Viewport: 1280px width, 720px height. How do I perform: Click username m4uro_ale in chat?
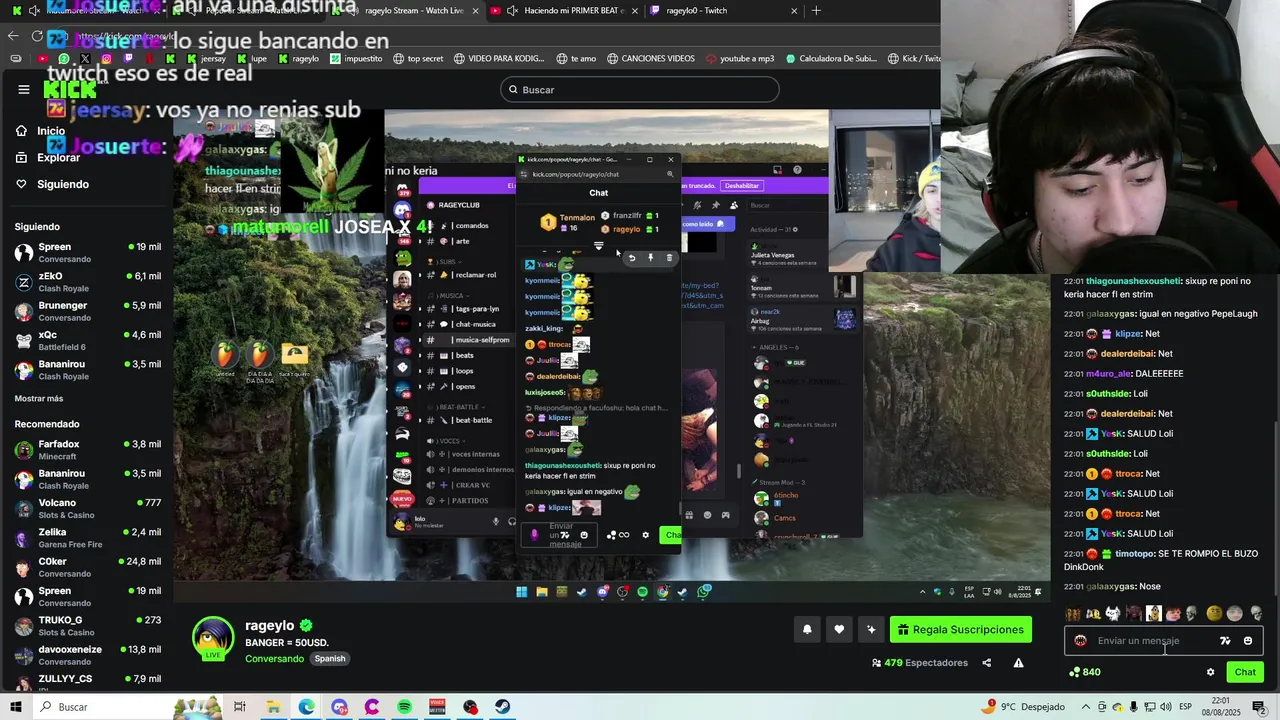click(x=1109, y=374)
